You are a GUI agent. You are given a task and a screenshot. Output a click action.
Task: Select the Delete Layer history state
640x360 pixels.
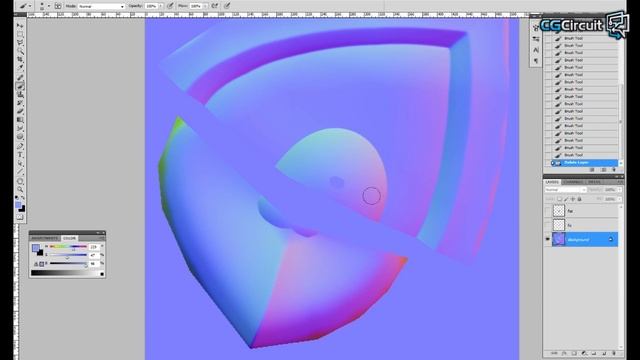coord(584,162)
